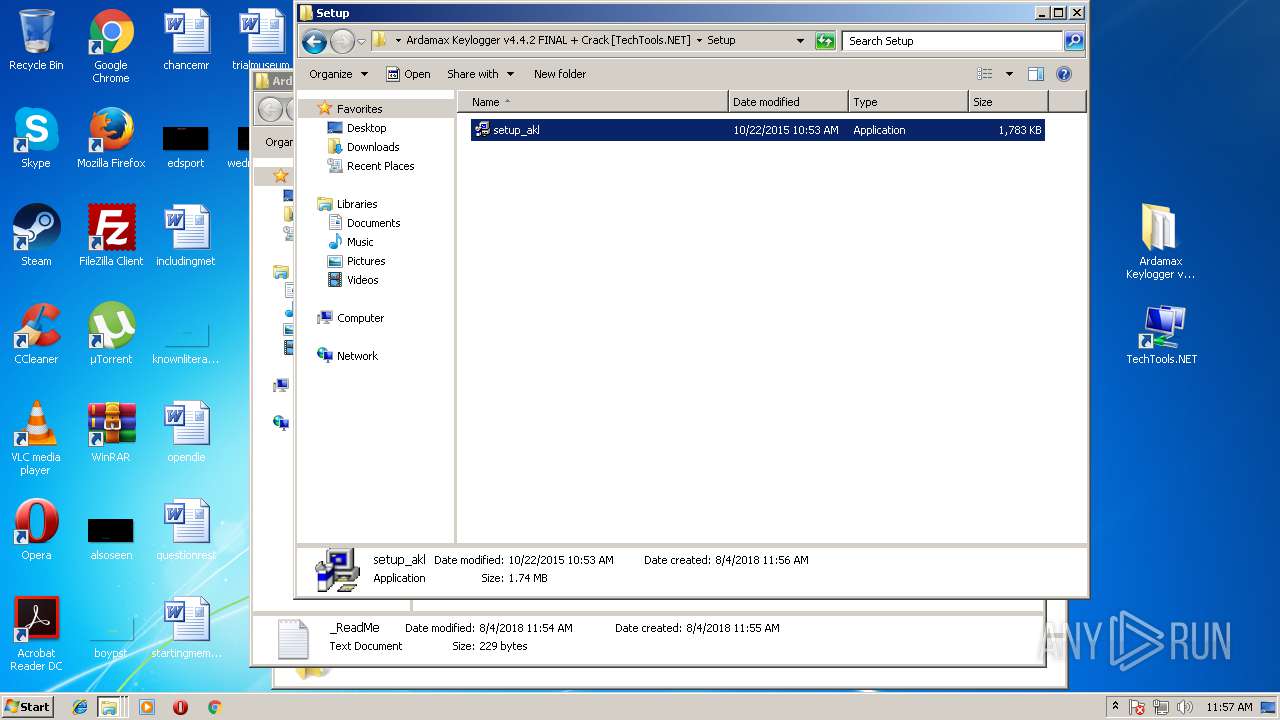Click the Search Setup input field

pyautogui.click(x=952, y=41)
